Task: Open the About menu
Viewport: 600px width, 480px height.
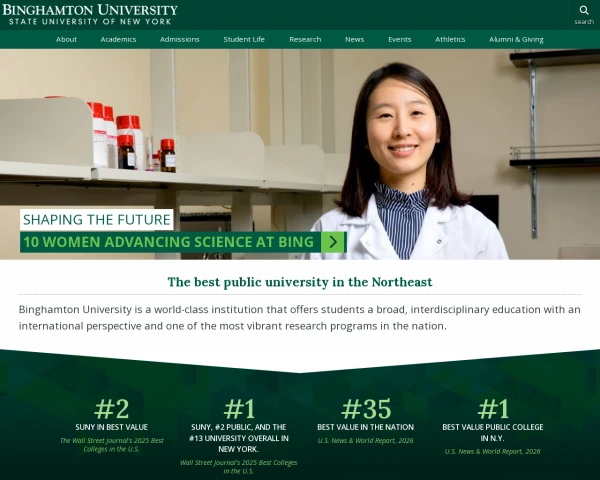Action: 66,39
